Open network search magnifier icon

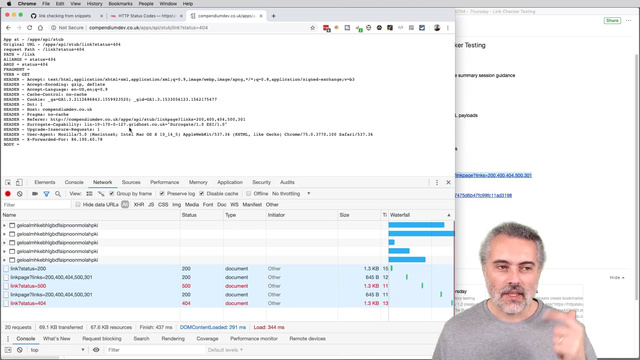pyautogui.click(x=58, y=194)
